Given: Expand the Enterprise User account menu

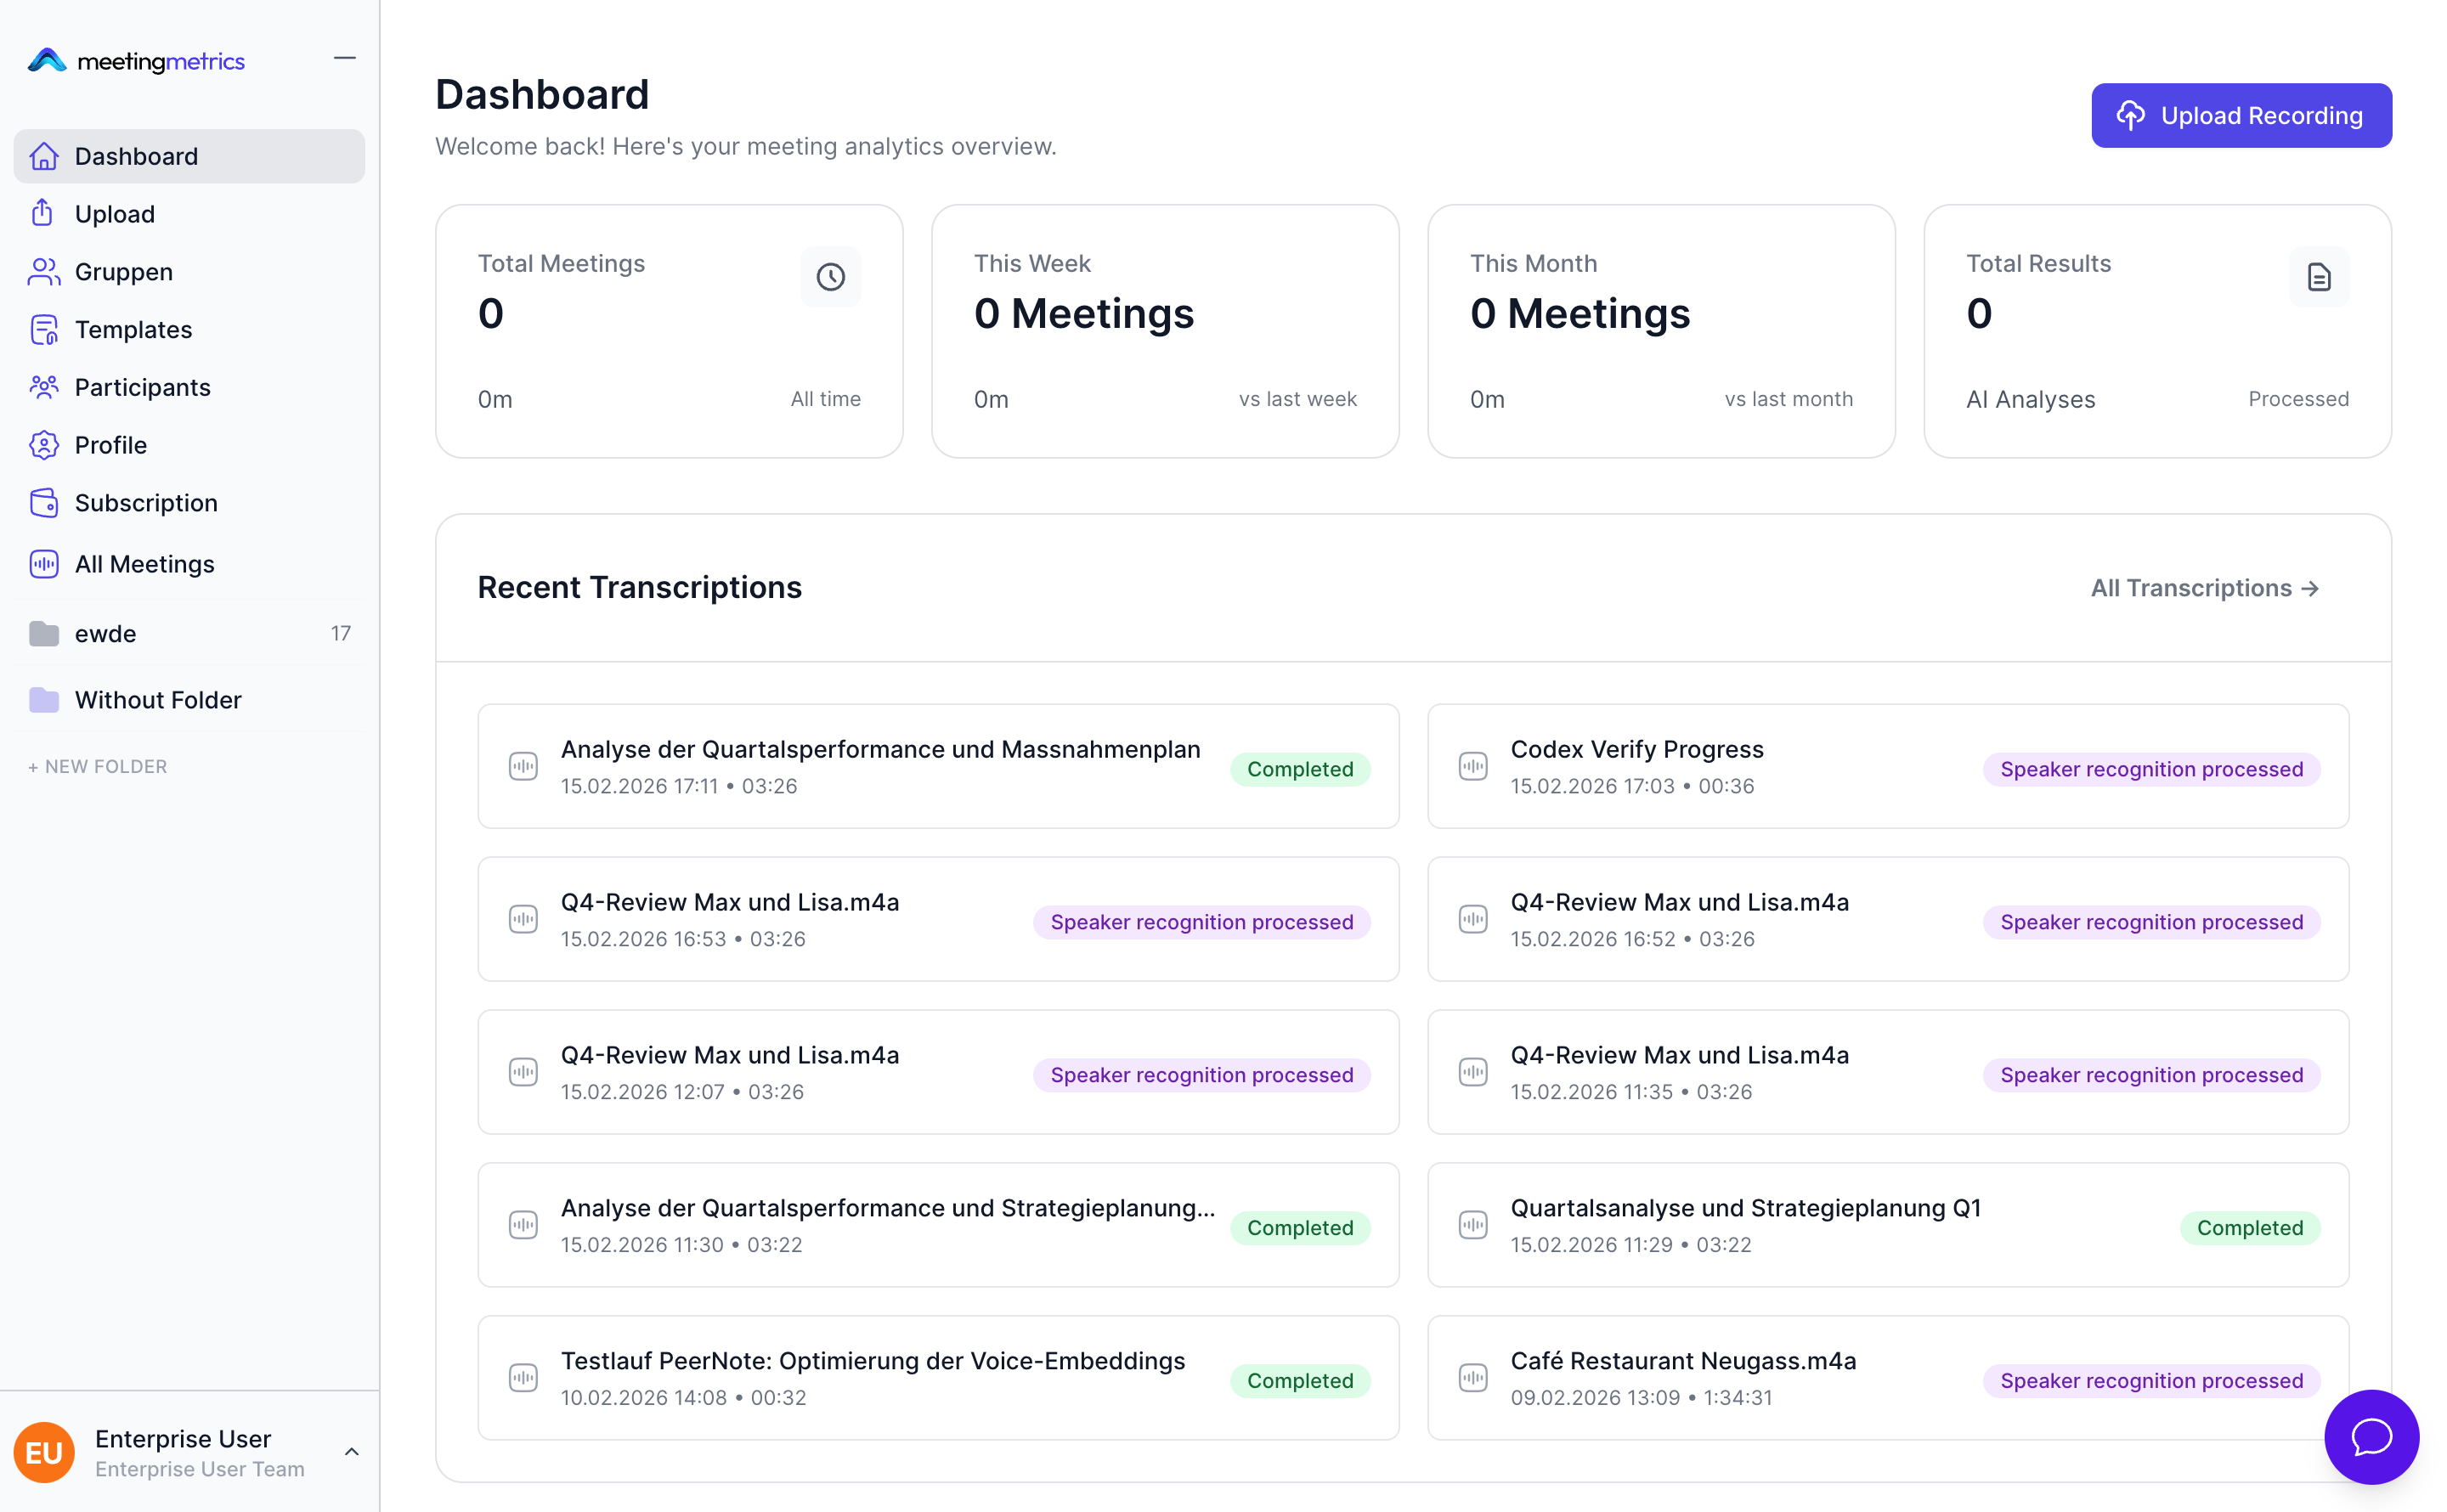Looking at the screenshot, I should click(x=351, y=1451).
